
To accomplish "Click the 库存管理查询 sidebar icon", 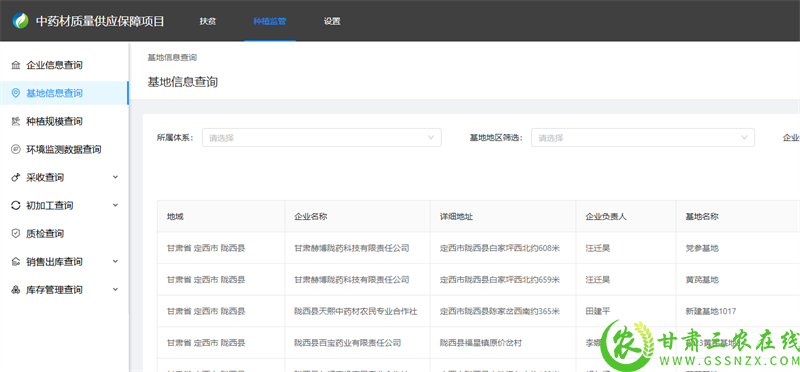I will point(16,290).
